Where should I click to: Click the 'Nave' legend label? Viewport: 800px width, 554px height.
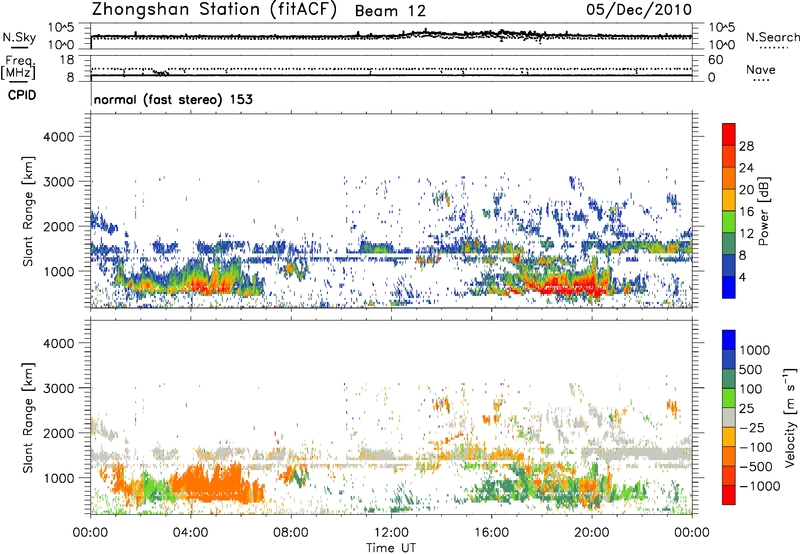[760, 69]
